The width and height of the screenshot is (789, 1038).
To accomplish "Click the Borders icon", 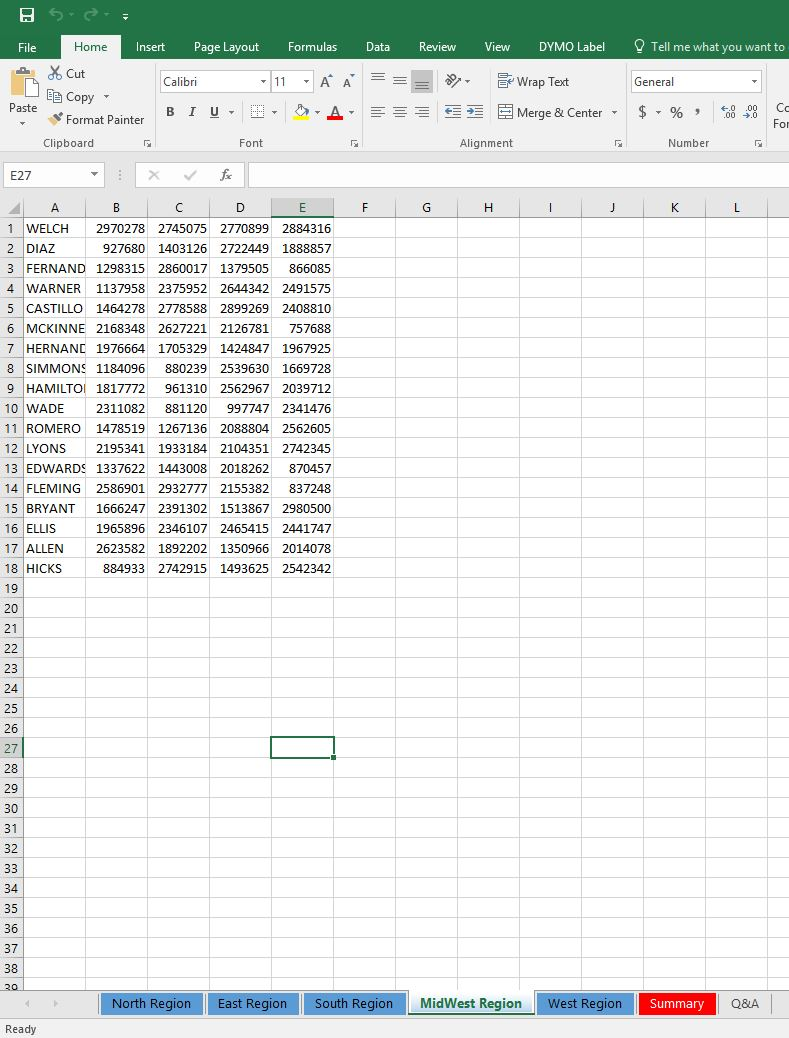I will [257, 112].
